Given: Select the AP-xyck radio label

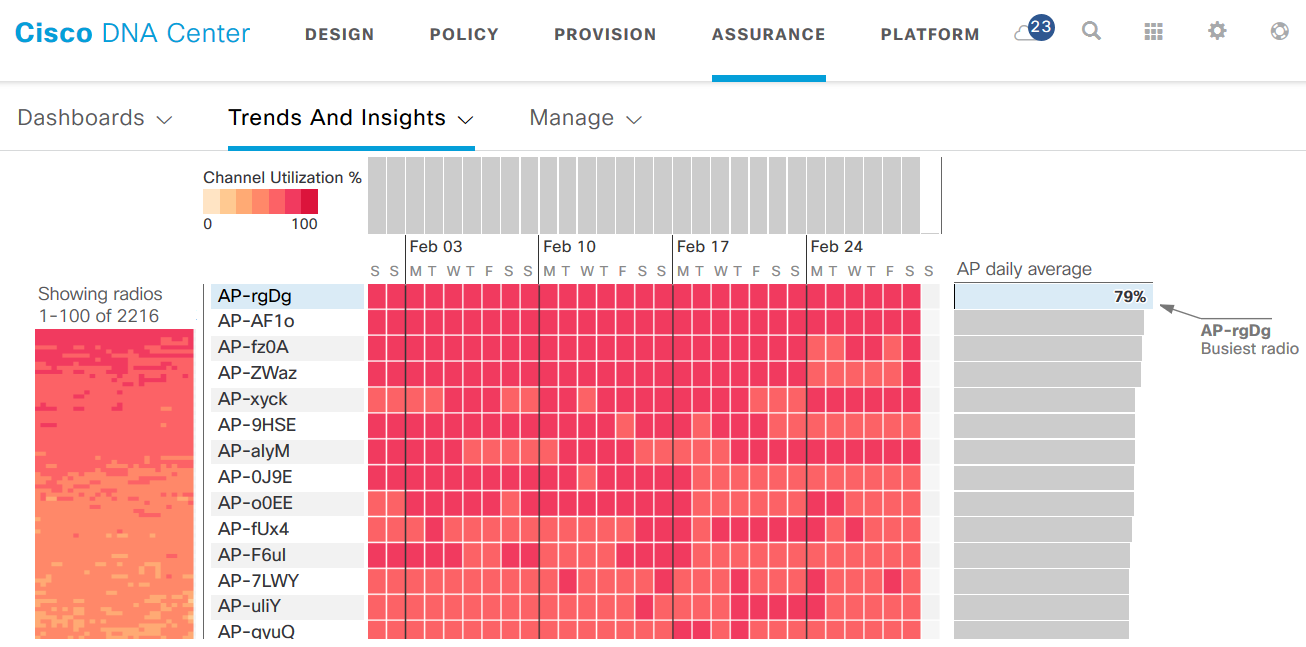Looking at the screenshot, I should (x=252, y=399).
